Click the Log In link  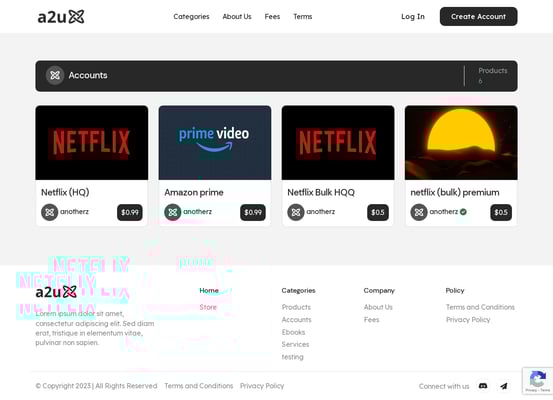(413, 17)
